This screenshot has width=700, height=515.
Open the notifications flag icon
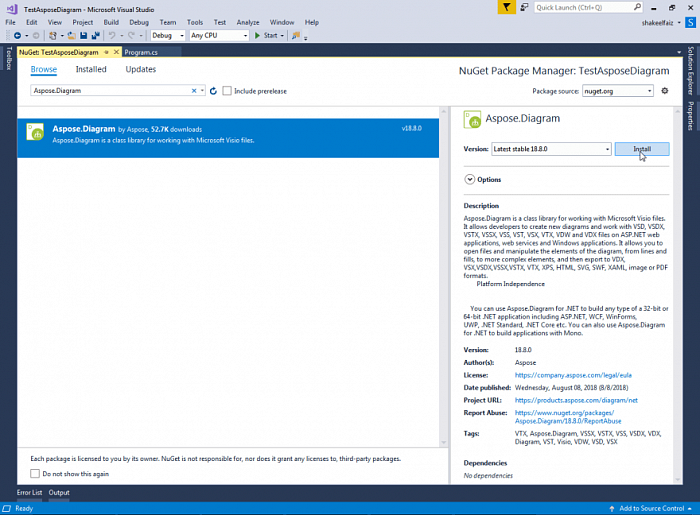[507, 8]
